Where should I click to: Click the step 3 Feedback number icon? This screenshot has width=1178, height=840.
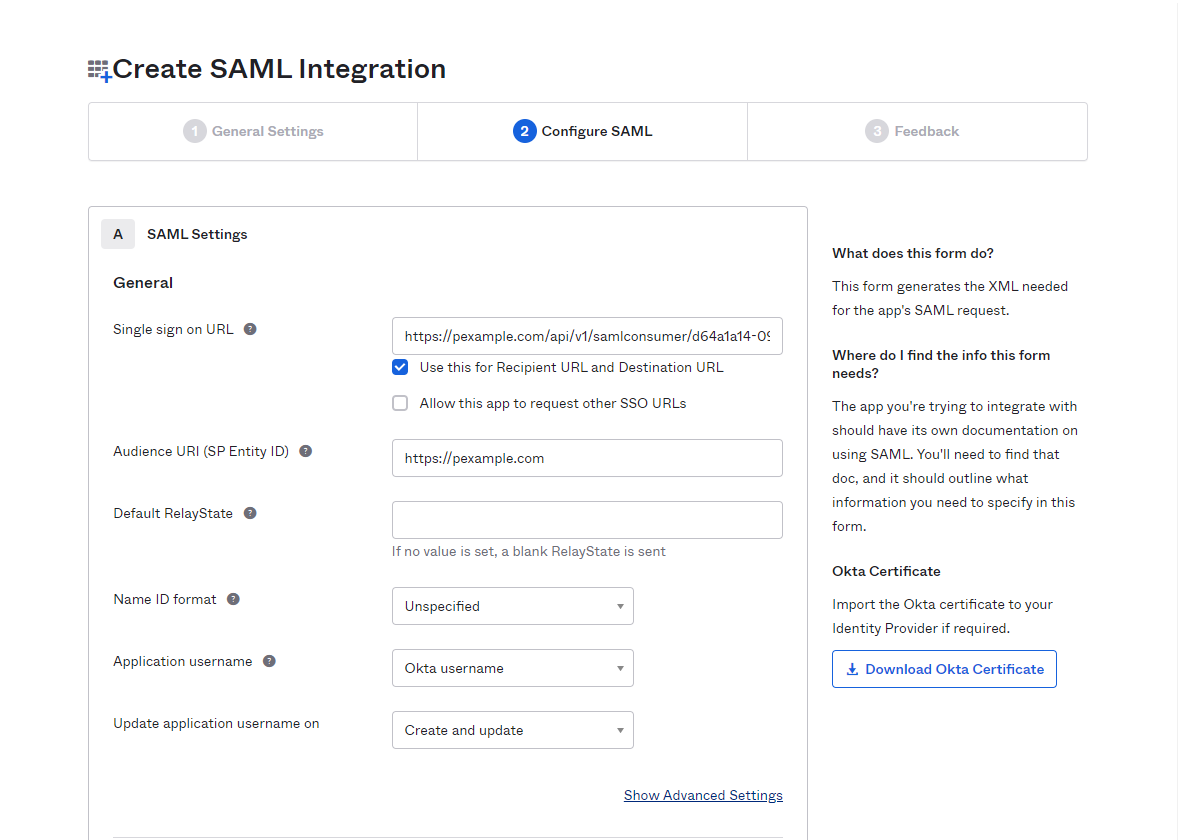(x=876, y=131)
